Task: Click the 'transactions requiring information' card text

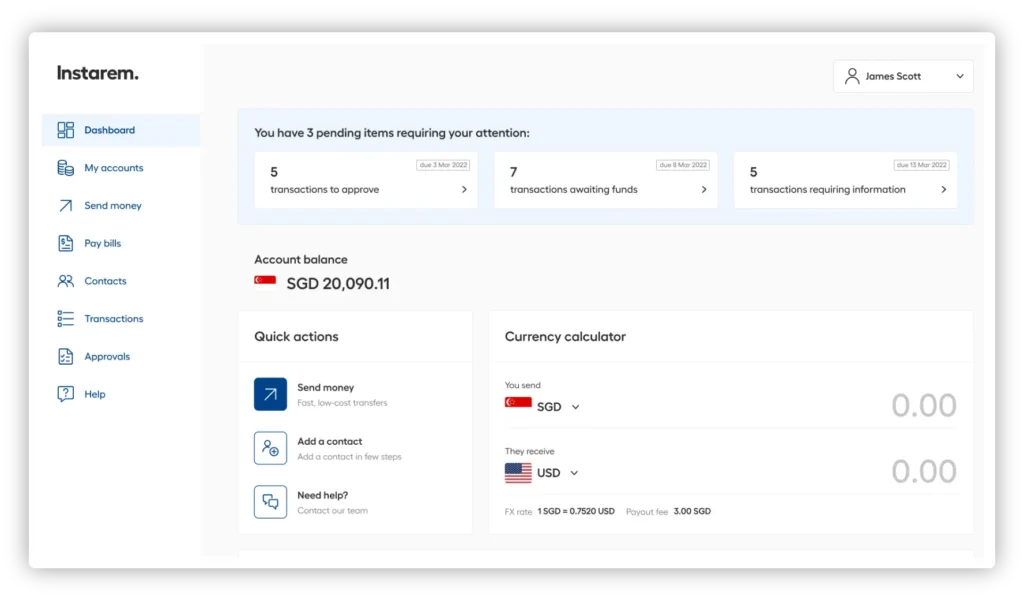Action: click(x=827, y=189)
